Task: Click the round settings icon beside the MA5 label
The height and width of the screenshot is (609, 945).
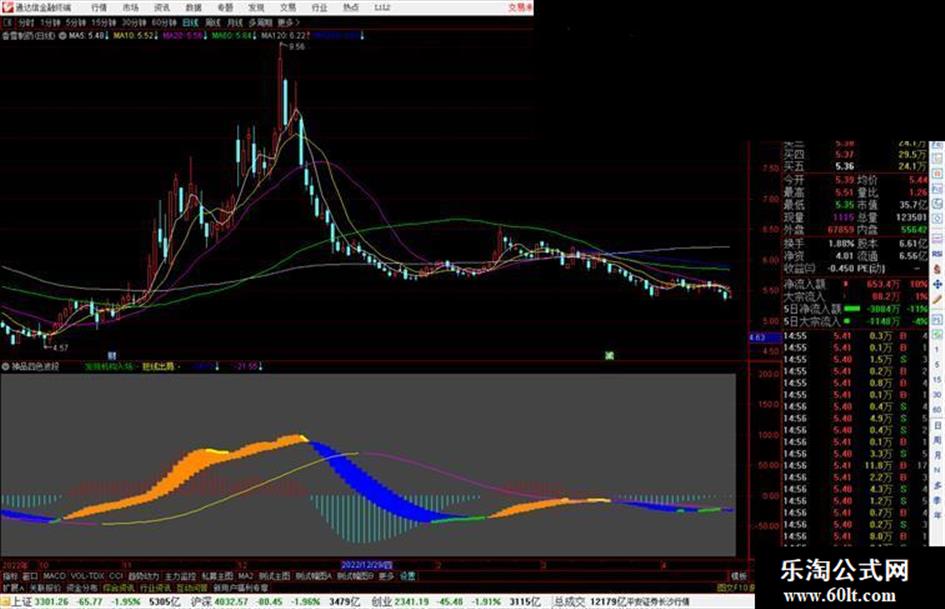Action: click(x=62, y=36)
